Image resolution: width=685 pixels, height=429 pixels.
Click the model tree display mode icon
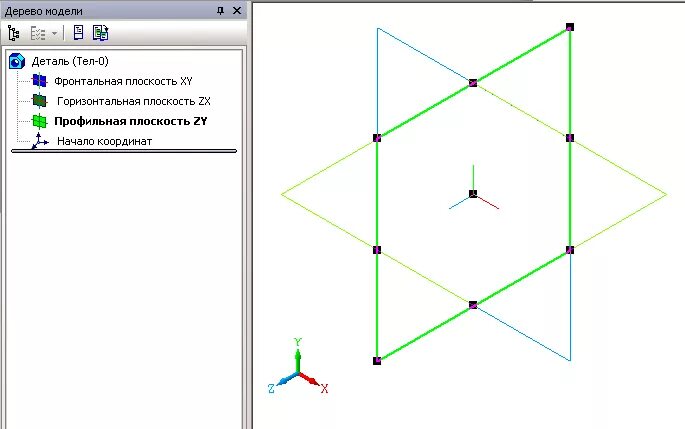(x=14, y=33)
